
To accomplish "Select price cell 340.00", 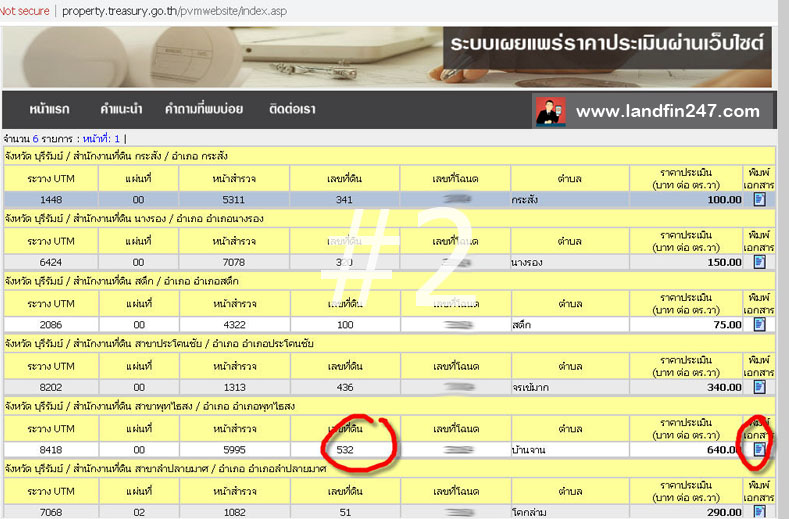I will (x=686, y=387).
